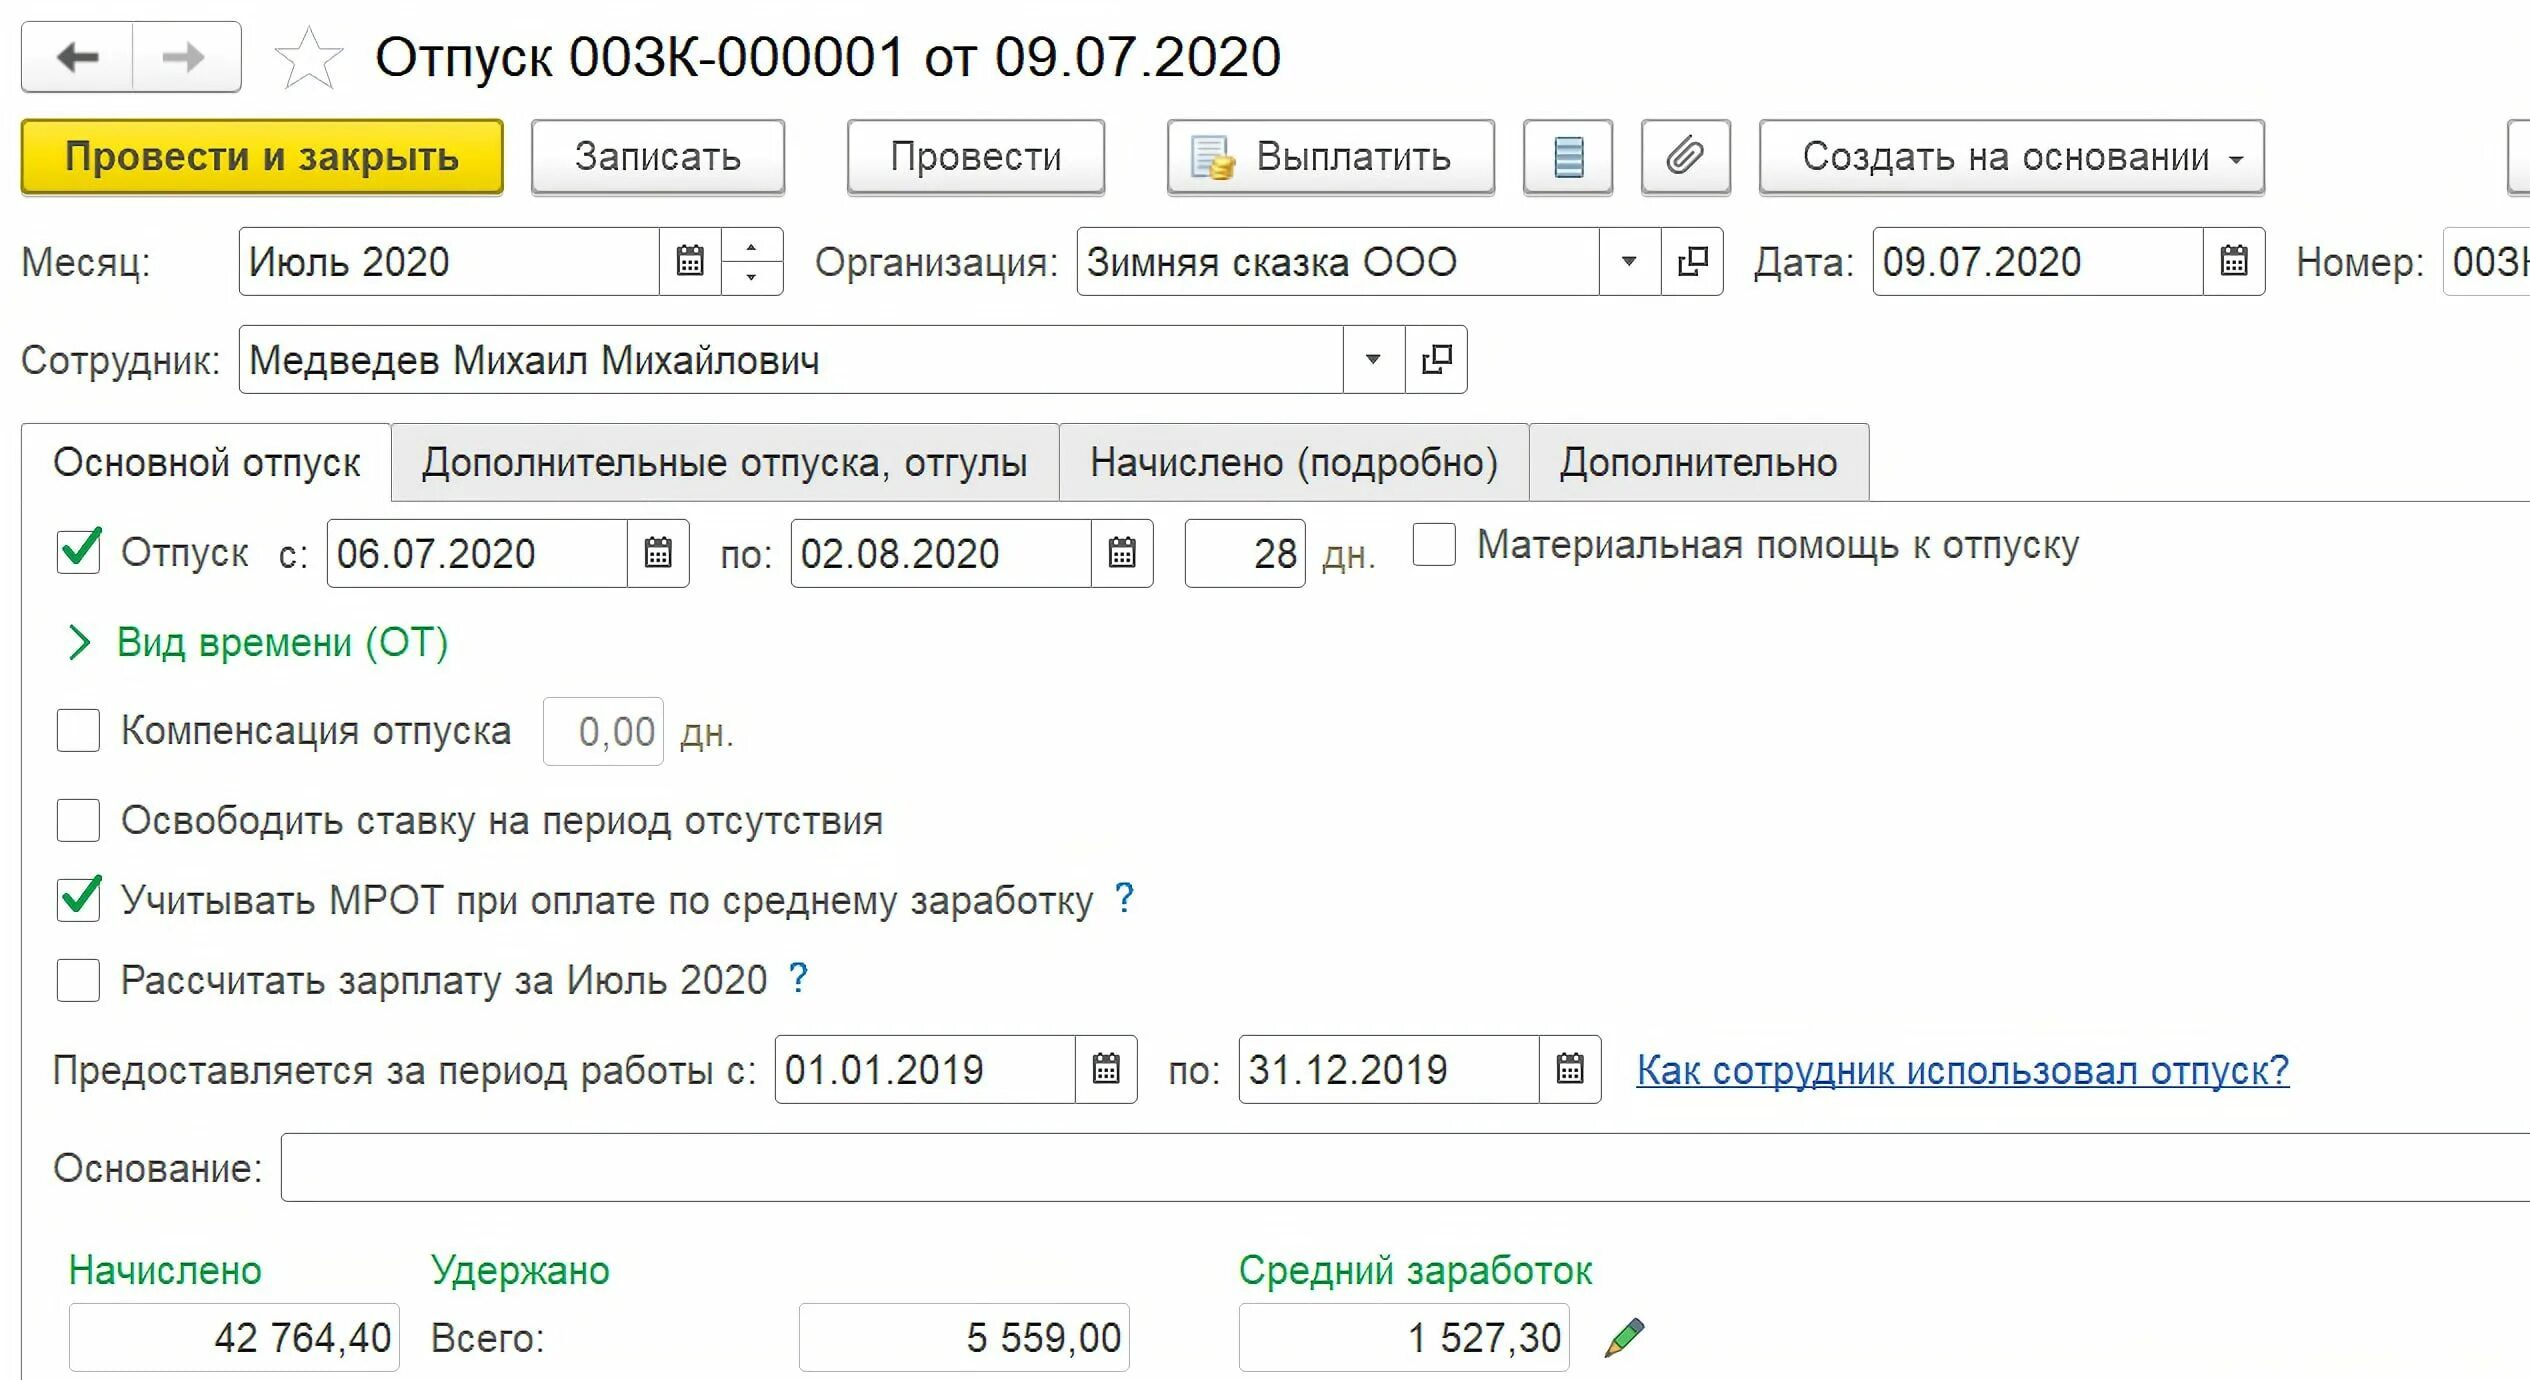Go forward with the right arrow button
2530x1380 pixels.
186,57
